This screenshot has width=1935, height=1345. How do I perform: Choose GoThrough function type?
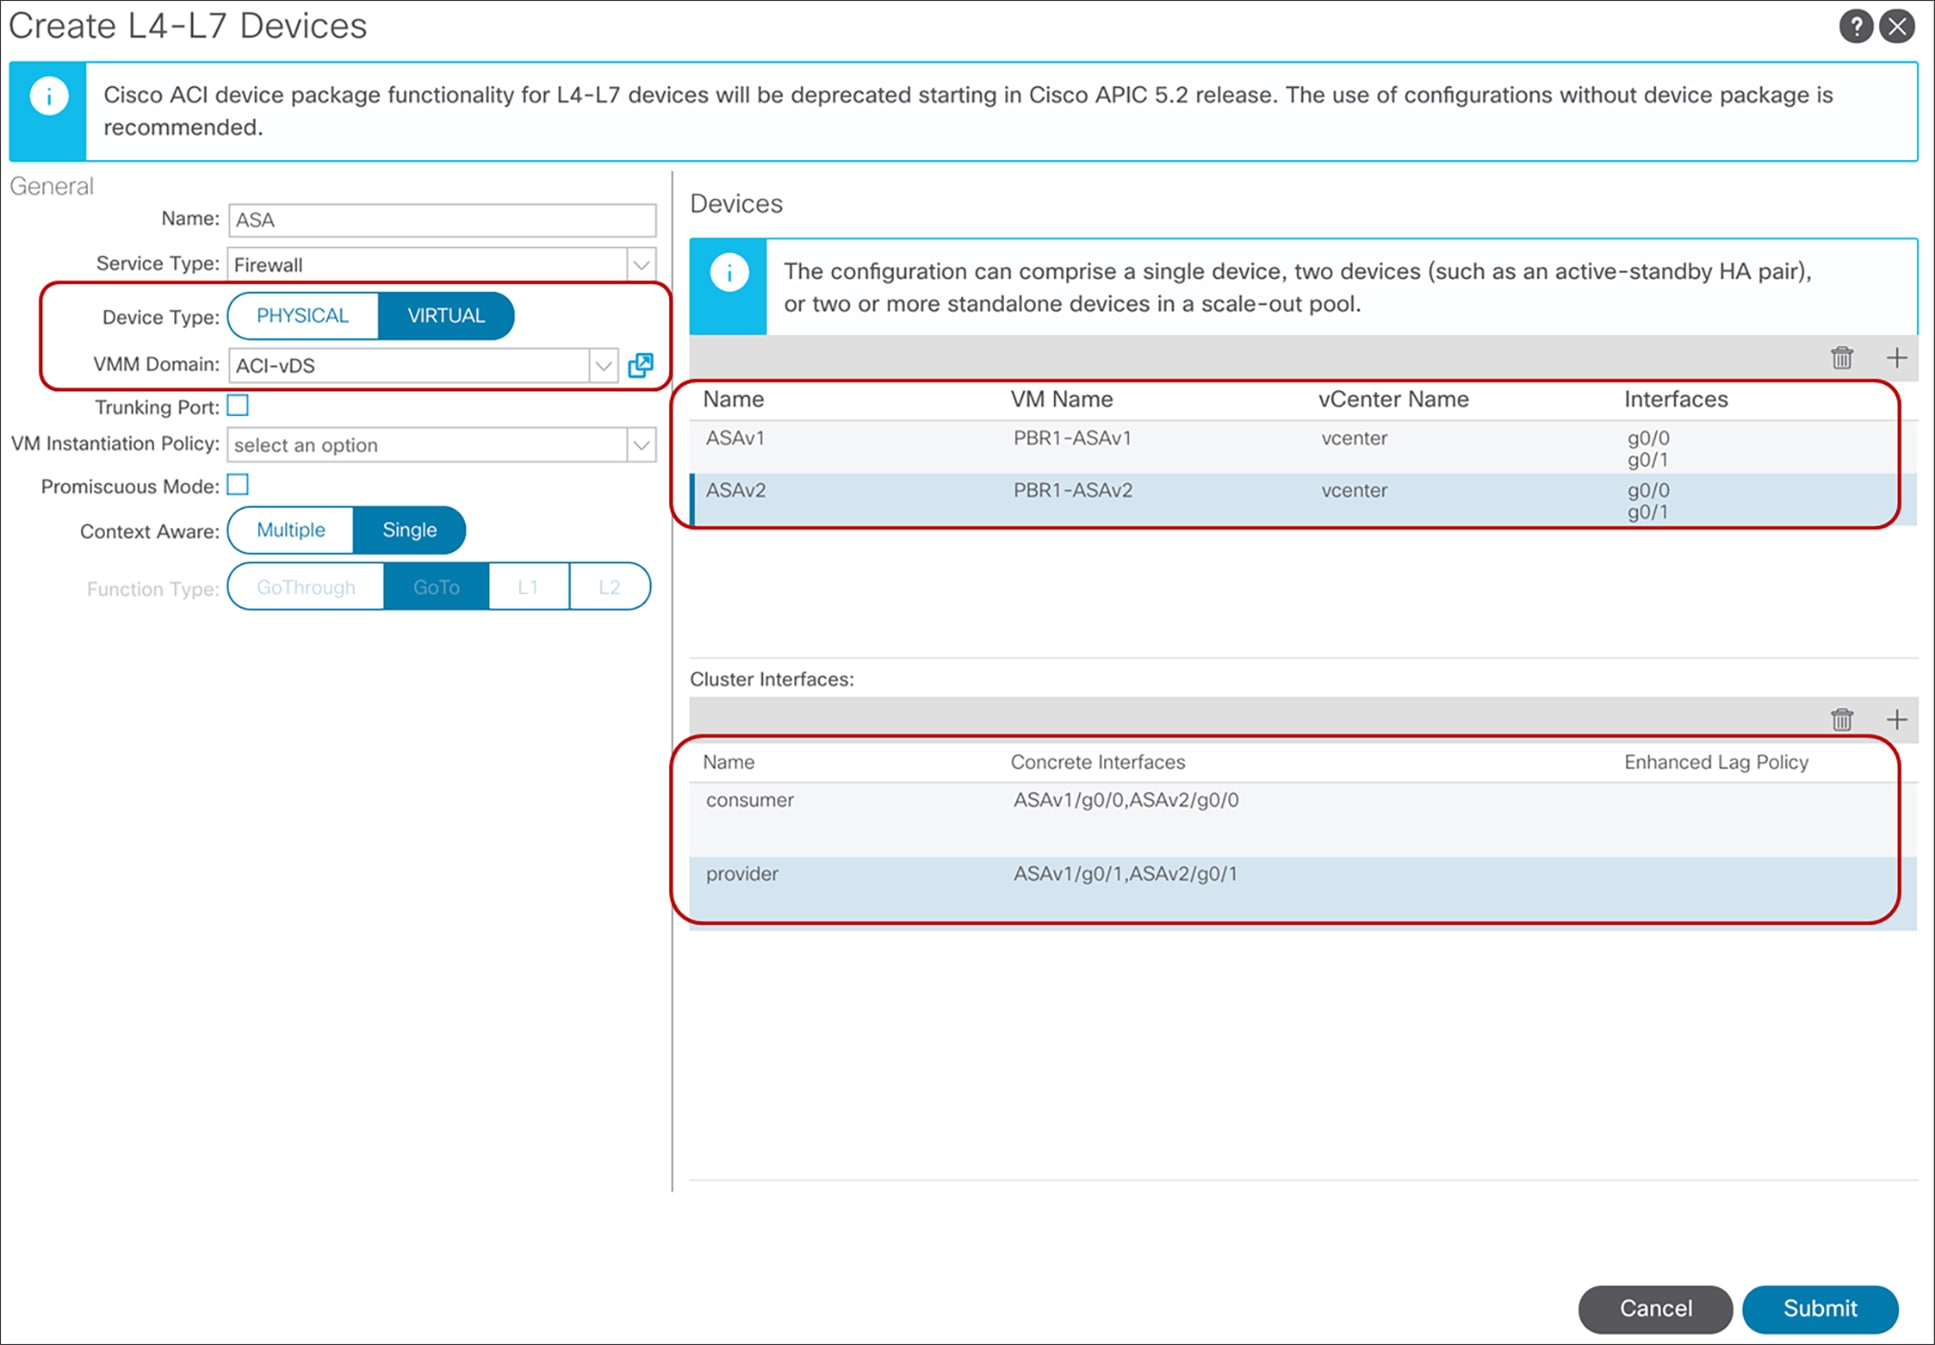pos(306,587)
